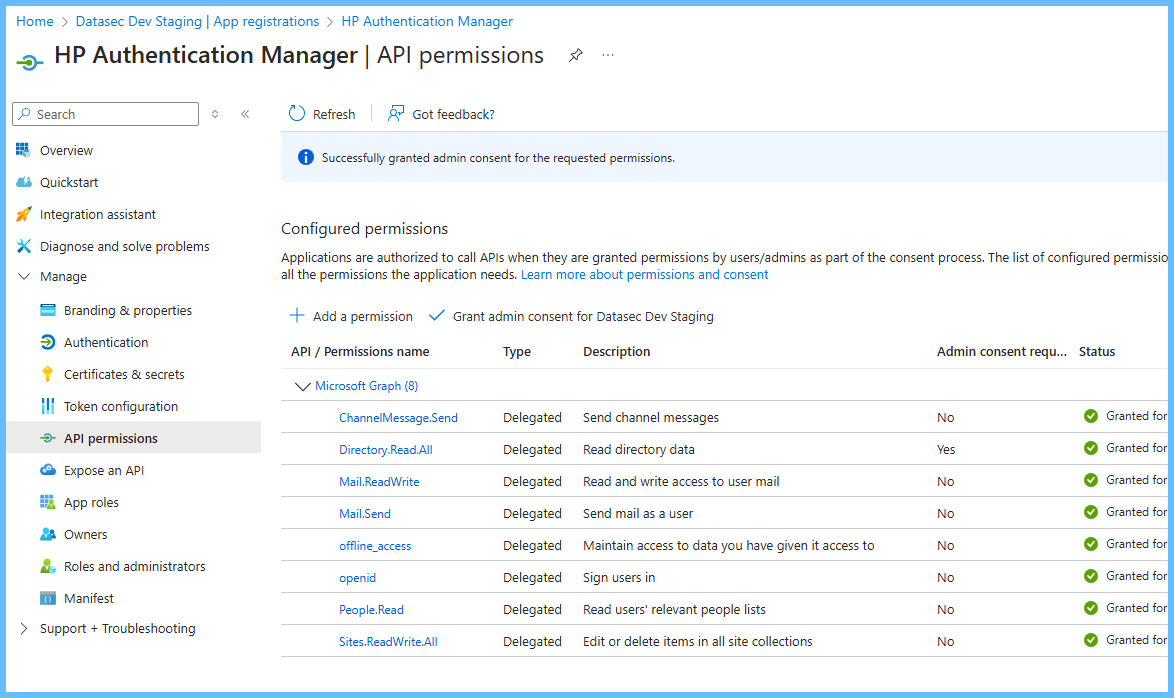Click the Certificates & secrets key icon
The width and height of the screenshot is (1174, 698).
pyautogui.click(x=48, y=374)
